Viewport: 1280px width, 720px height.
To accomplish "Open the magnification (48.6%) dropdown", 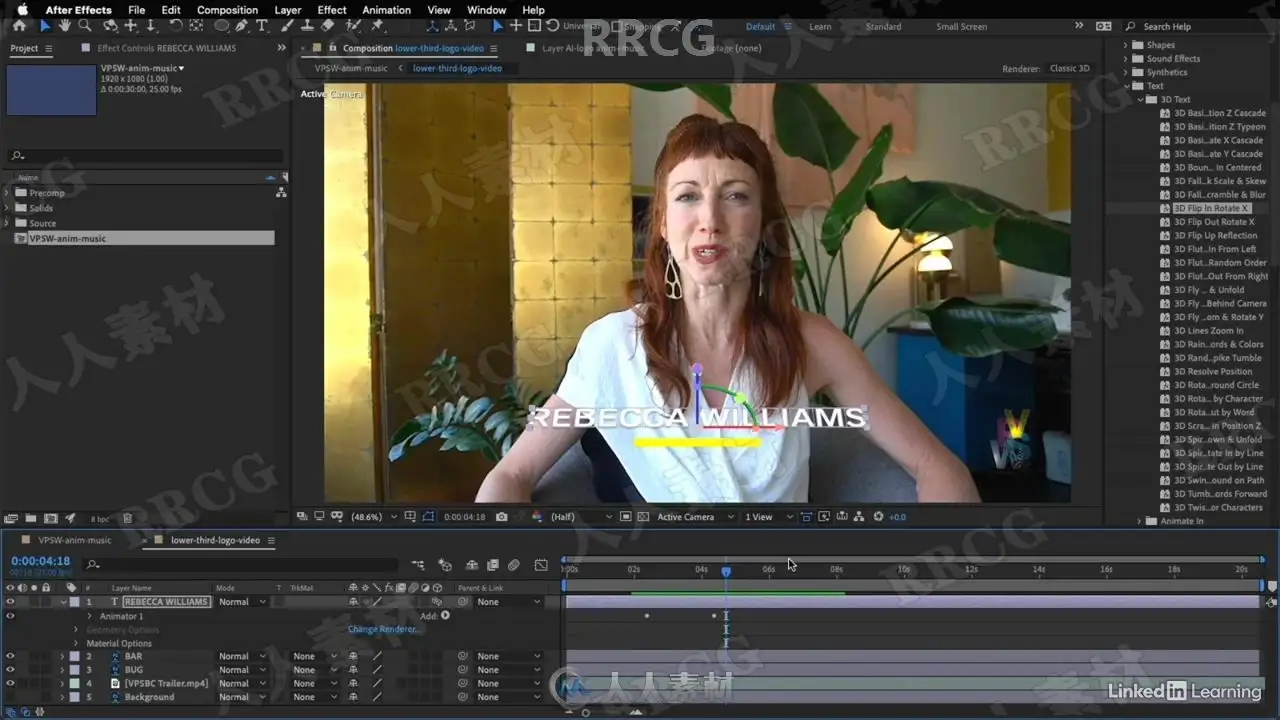I will pos(372,517).
